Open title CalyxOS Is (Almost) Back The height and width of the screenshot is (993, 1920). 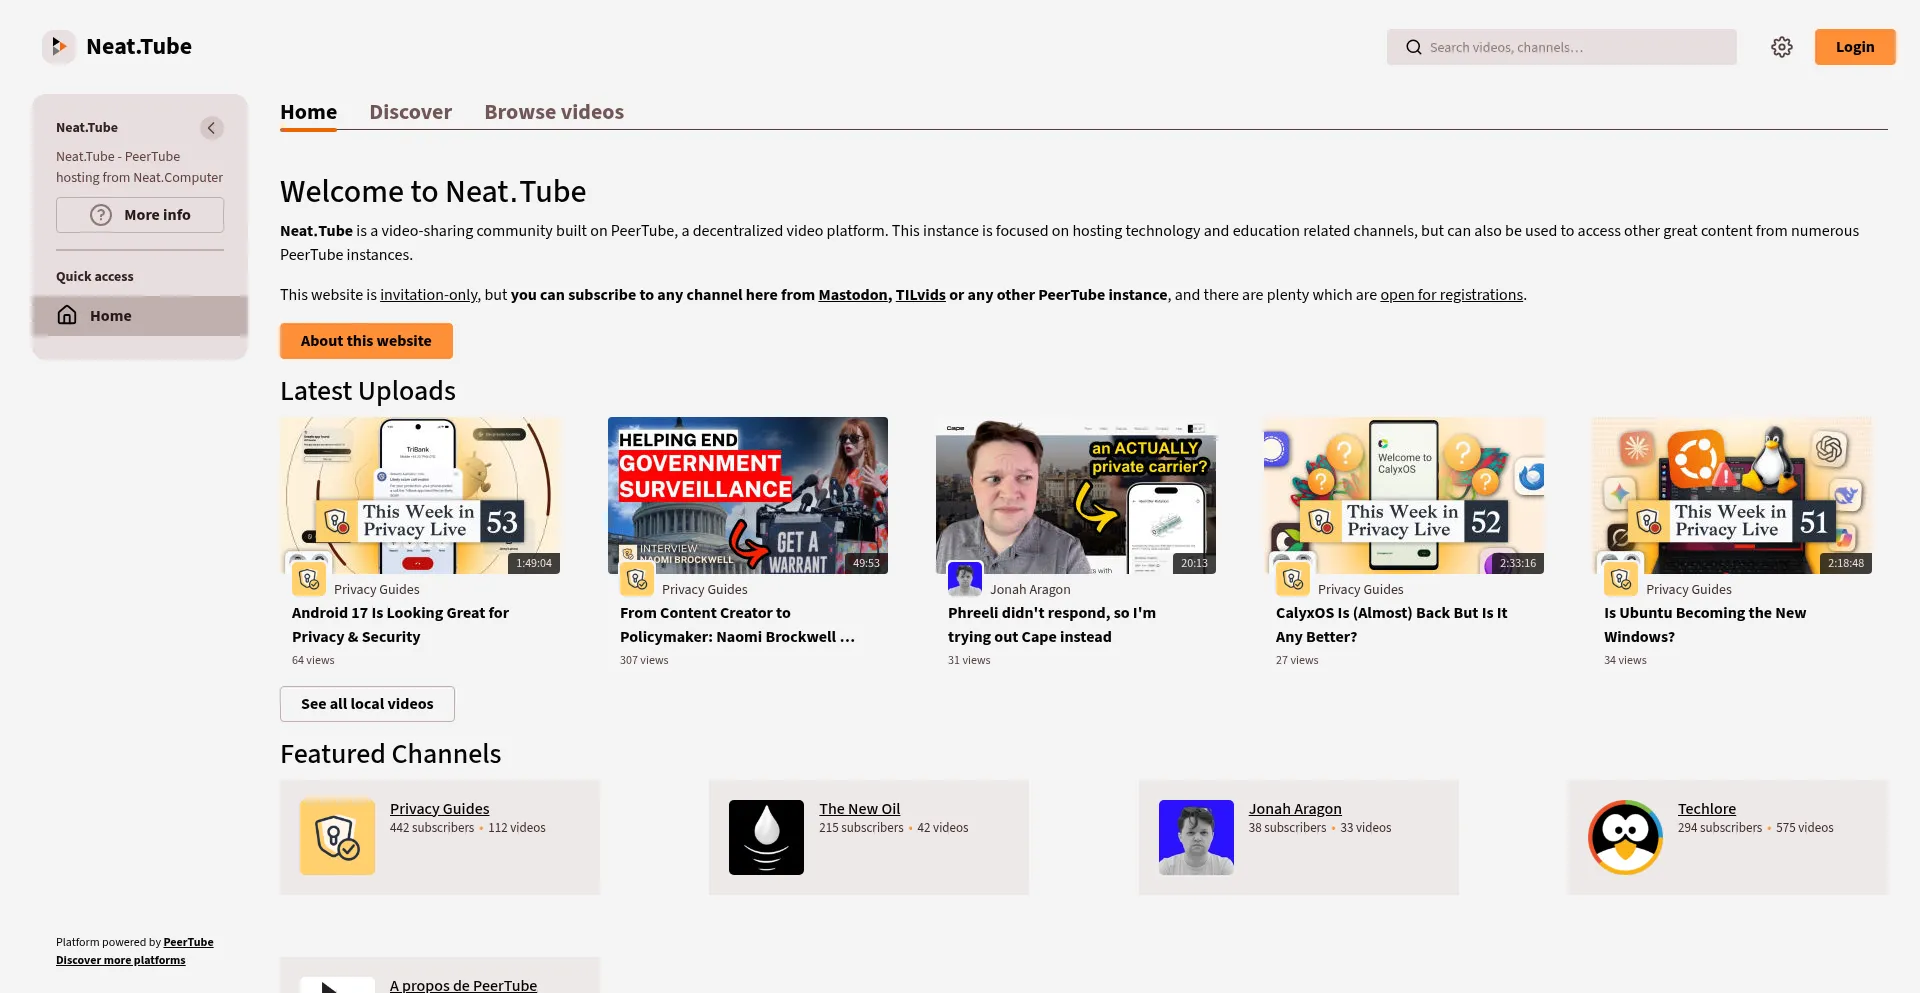[1391, 625]
